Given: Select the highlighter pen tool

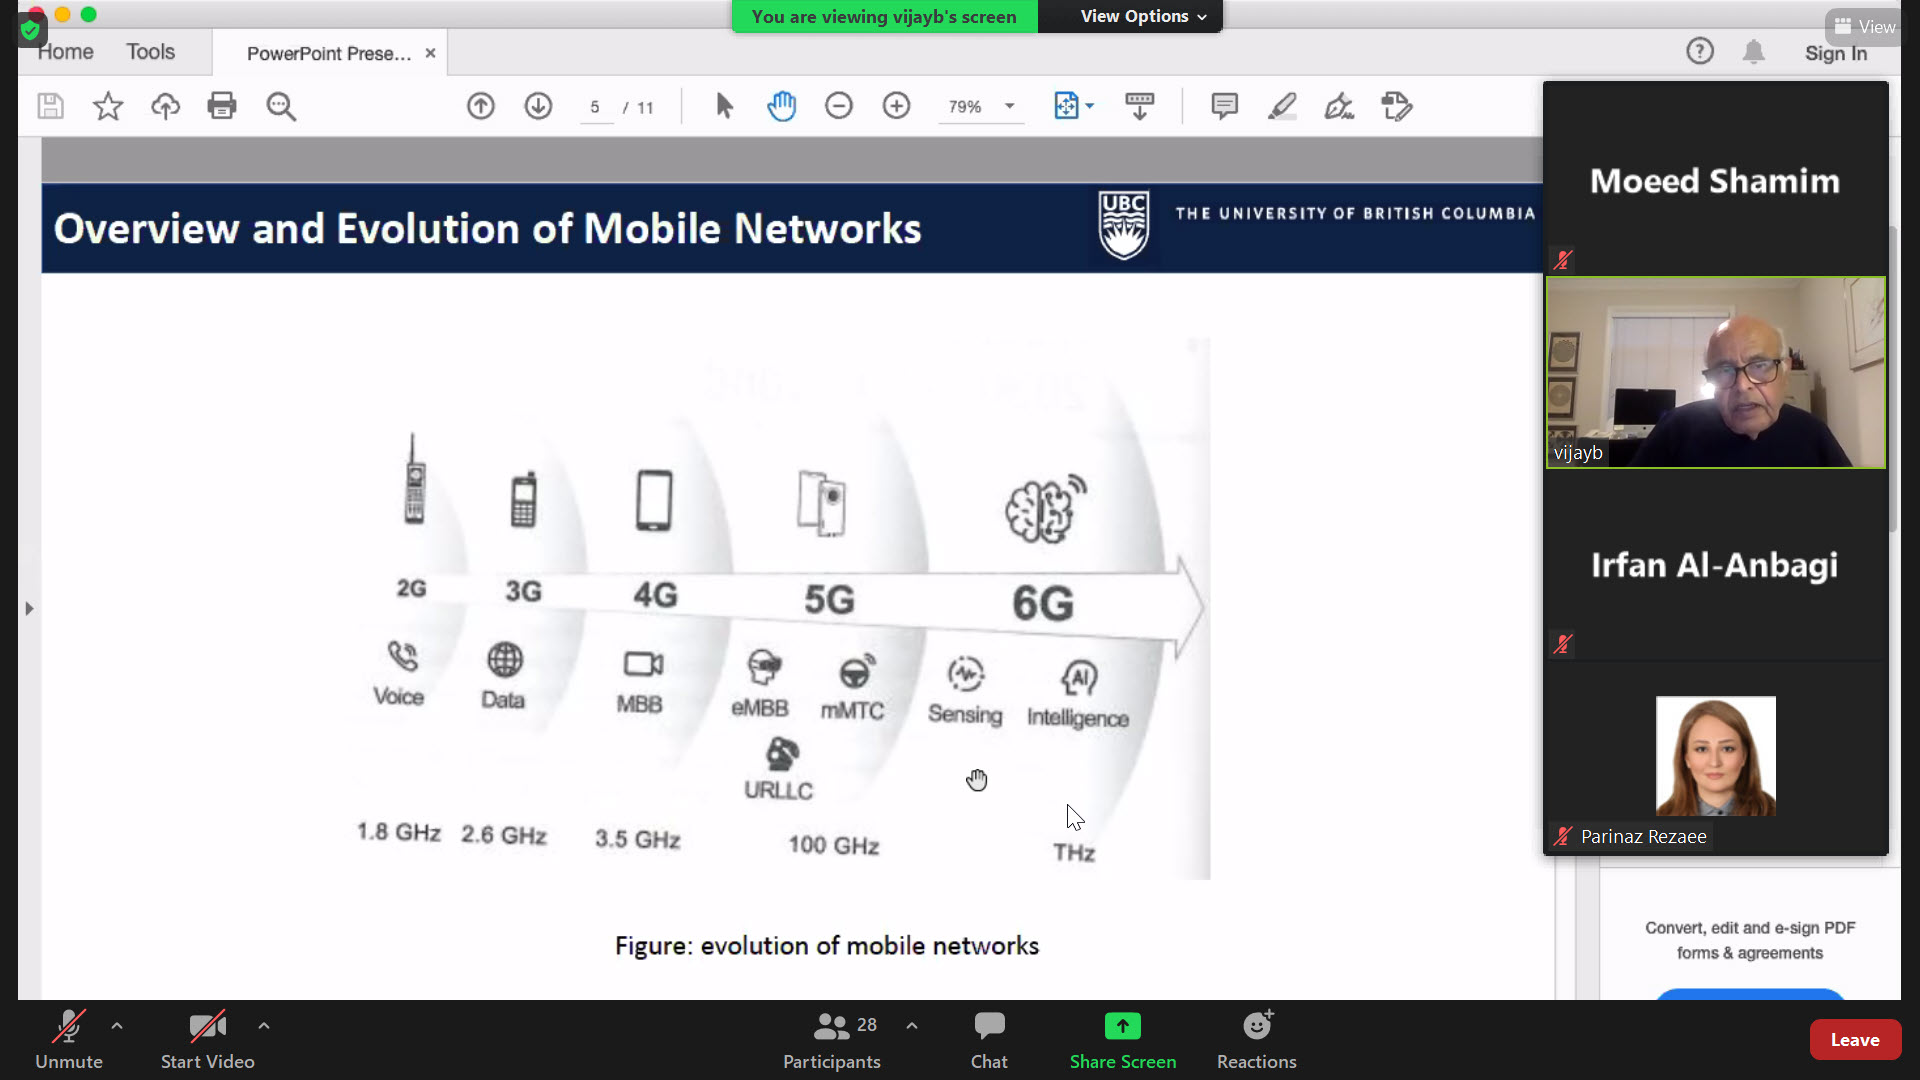Looking at the screenshot, I should (x=1282, y=106).
